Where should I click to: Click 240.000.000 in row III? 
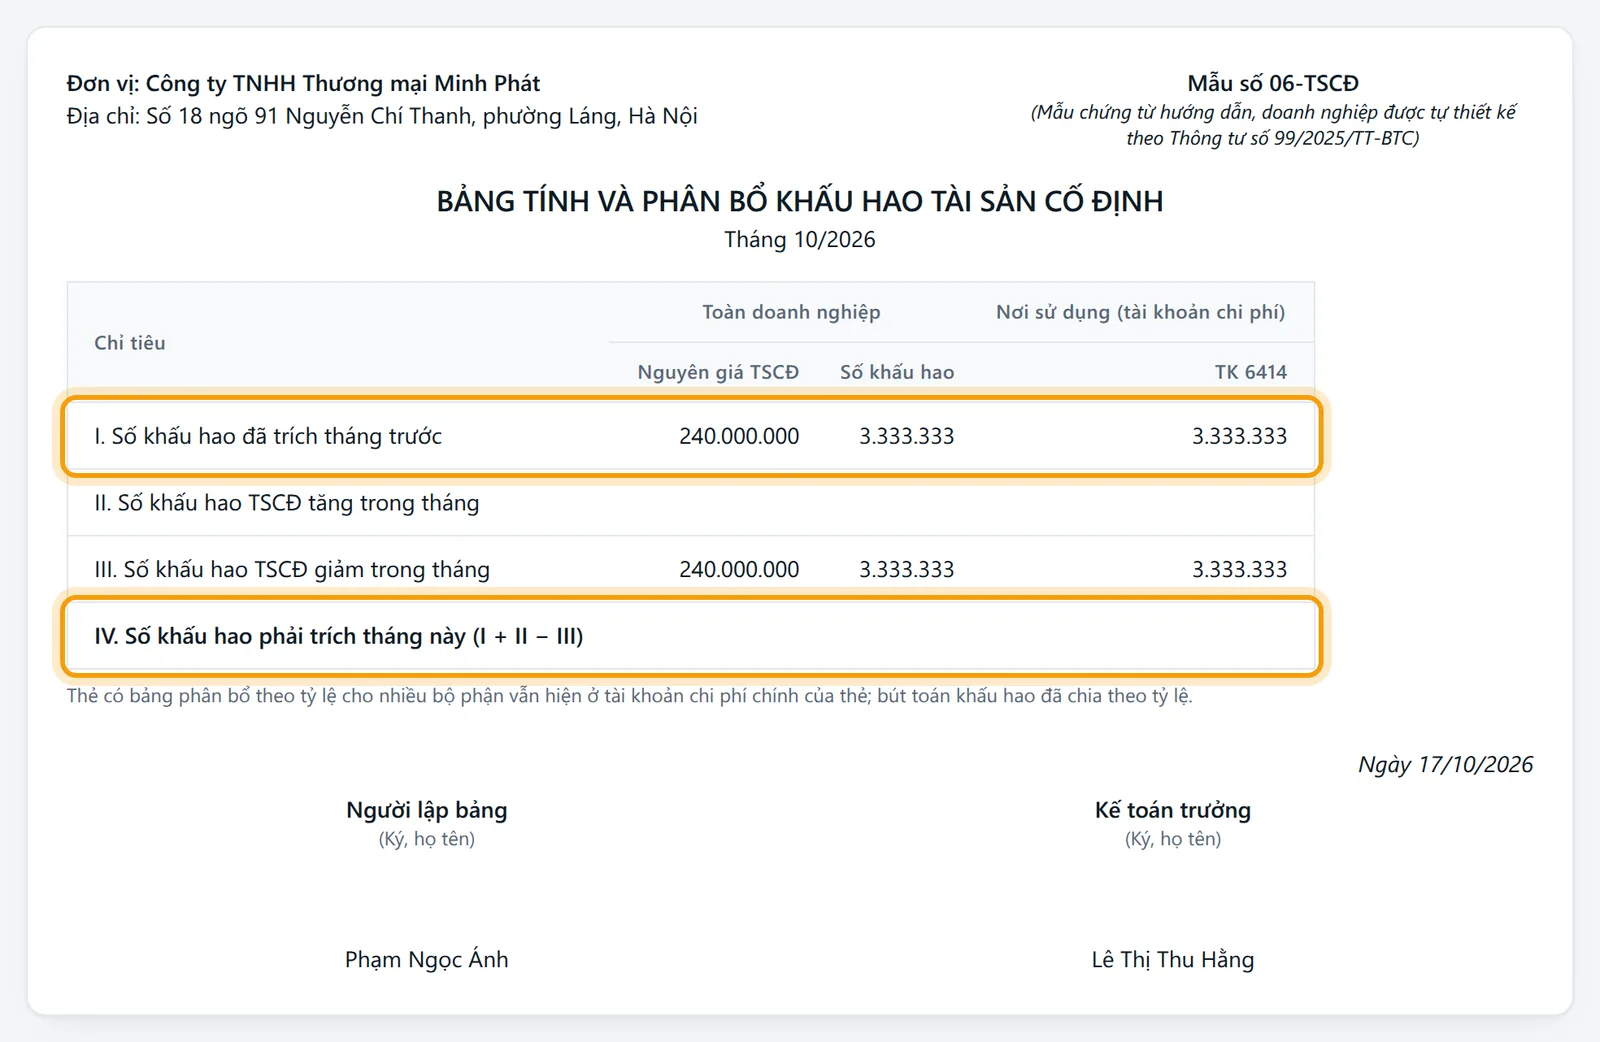739,569
